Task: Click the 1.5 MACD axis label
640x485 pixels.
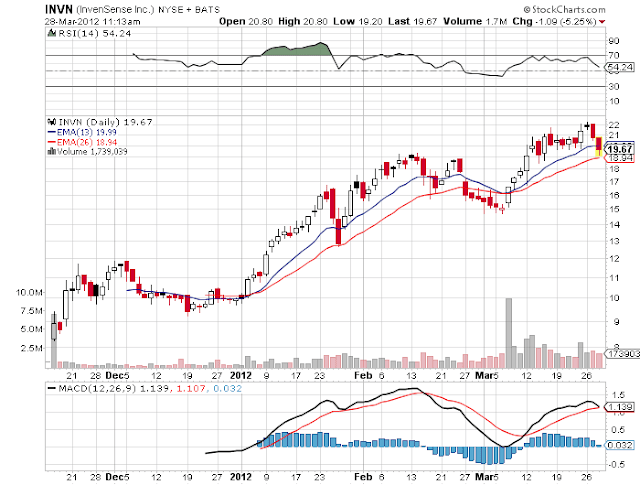Action: coord(619,395)
